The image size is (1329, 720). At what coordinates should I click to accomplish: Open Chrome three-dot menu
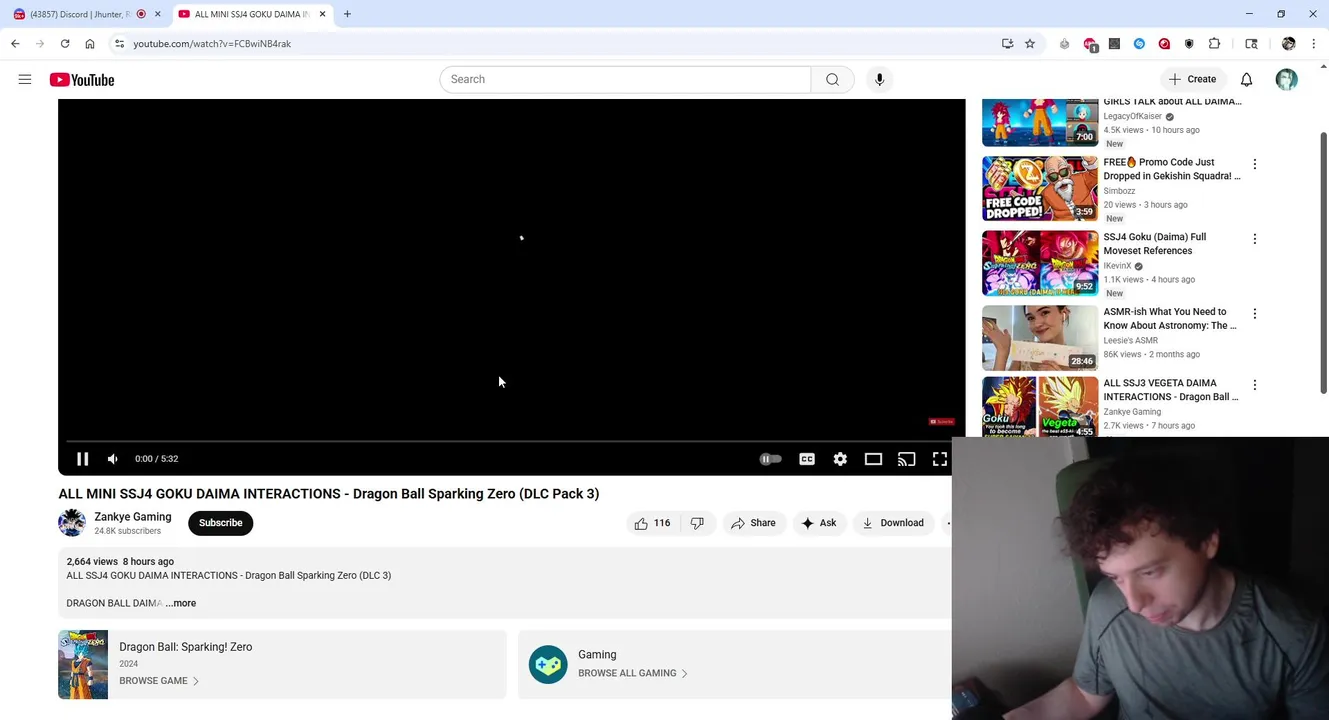tap(1314, 44)
